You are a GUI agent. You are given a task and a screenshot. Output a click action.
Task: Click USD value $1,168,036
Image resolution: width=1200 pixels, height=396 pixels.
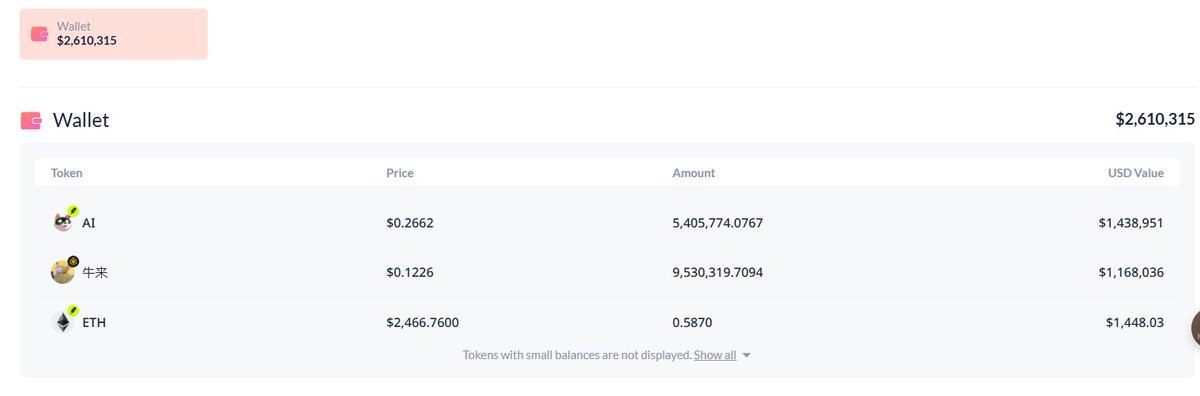coord(1131,272)
